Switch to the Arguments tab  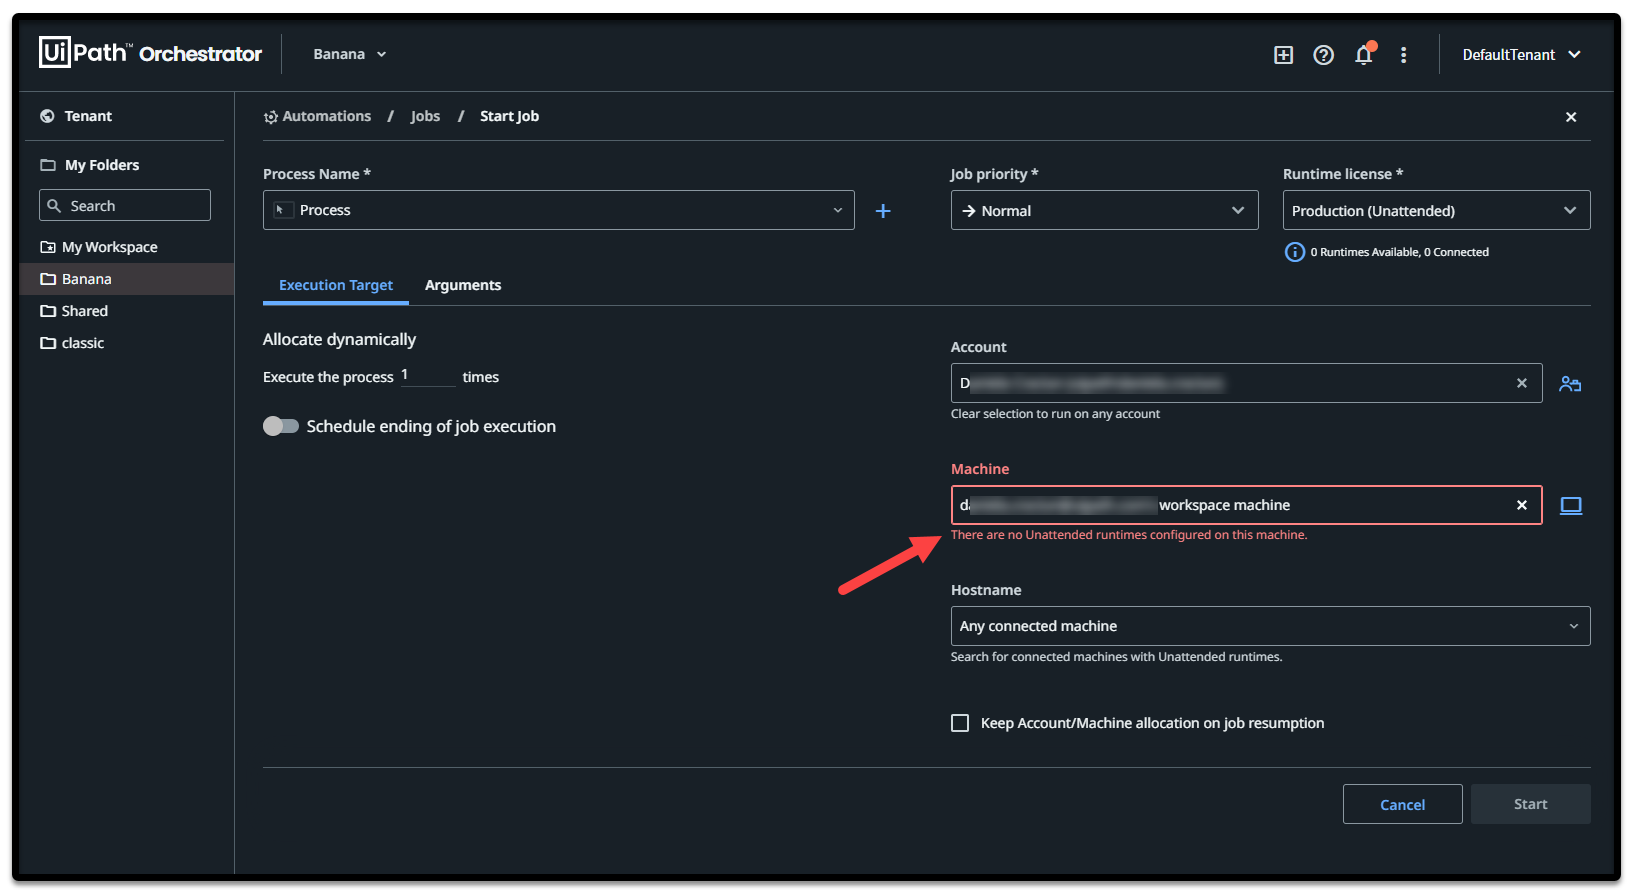point(463,285)
